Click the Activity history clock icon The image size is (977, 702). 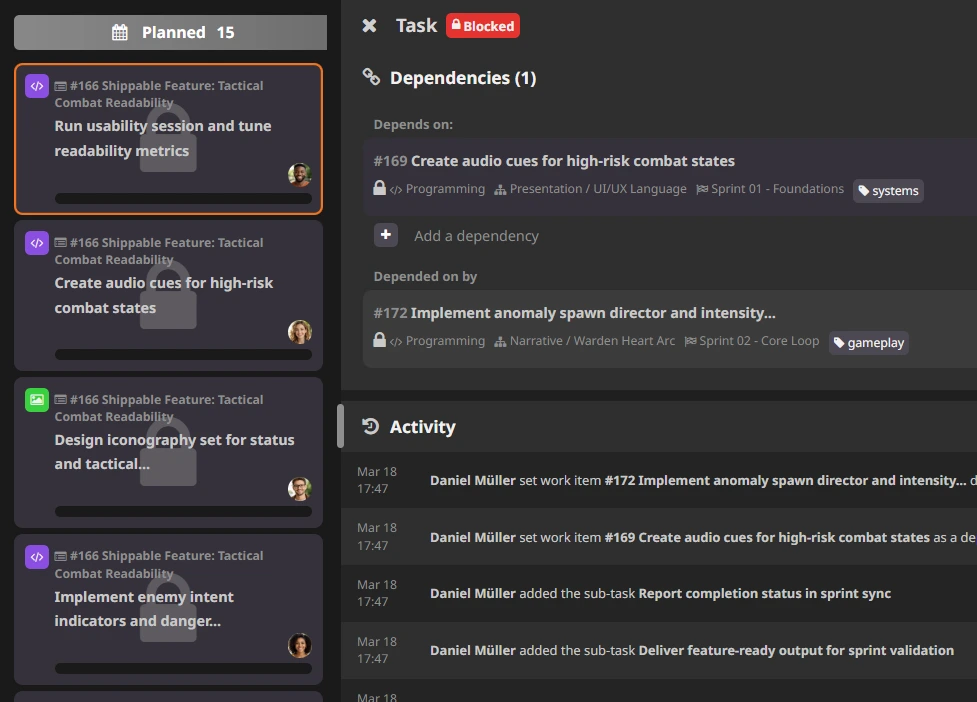(x=371, y=427)
